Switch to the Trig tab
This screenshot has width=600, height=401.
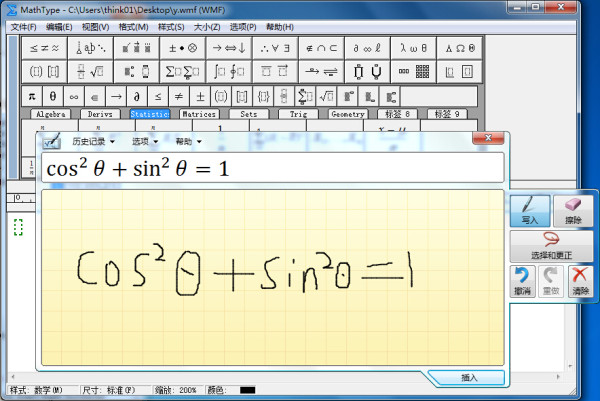298,114
